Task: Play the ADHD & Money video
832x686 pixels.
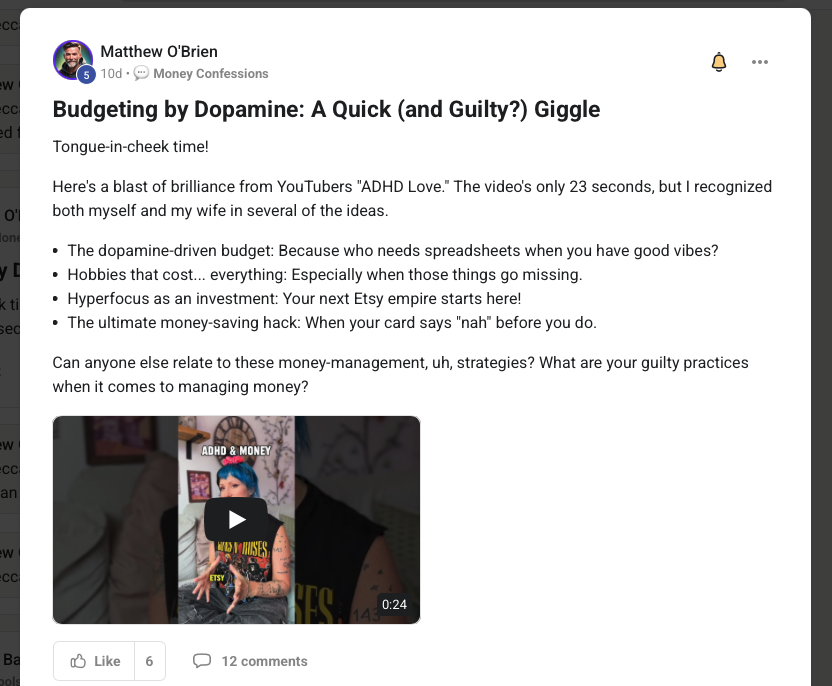Action: pos(236,519)
